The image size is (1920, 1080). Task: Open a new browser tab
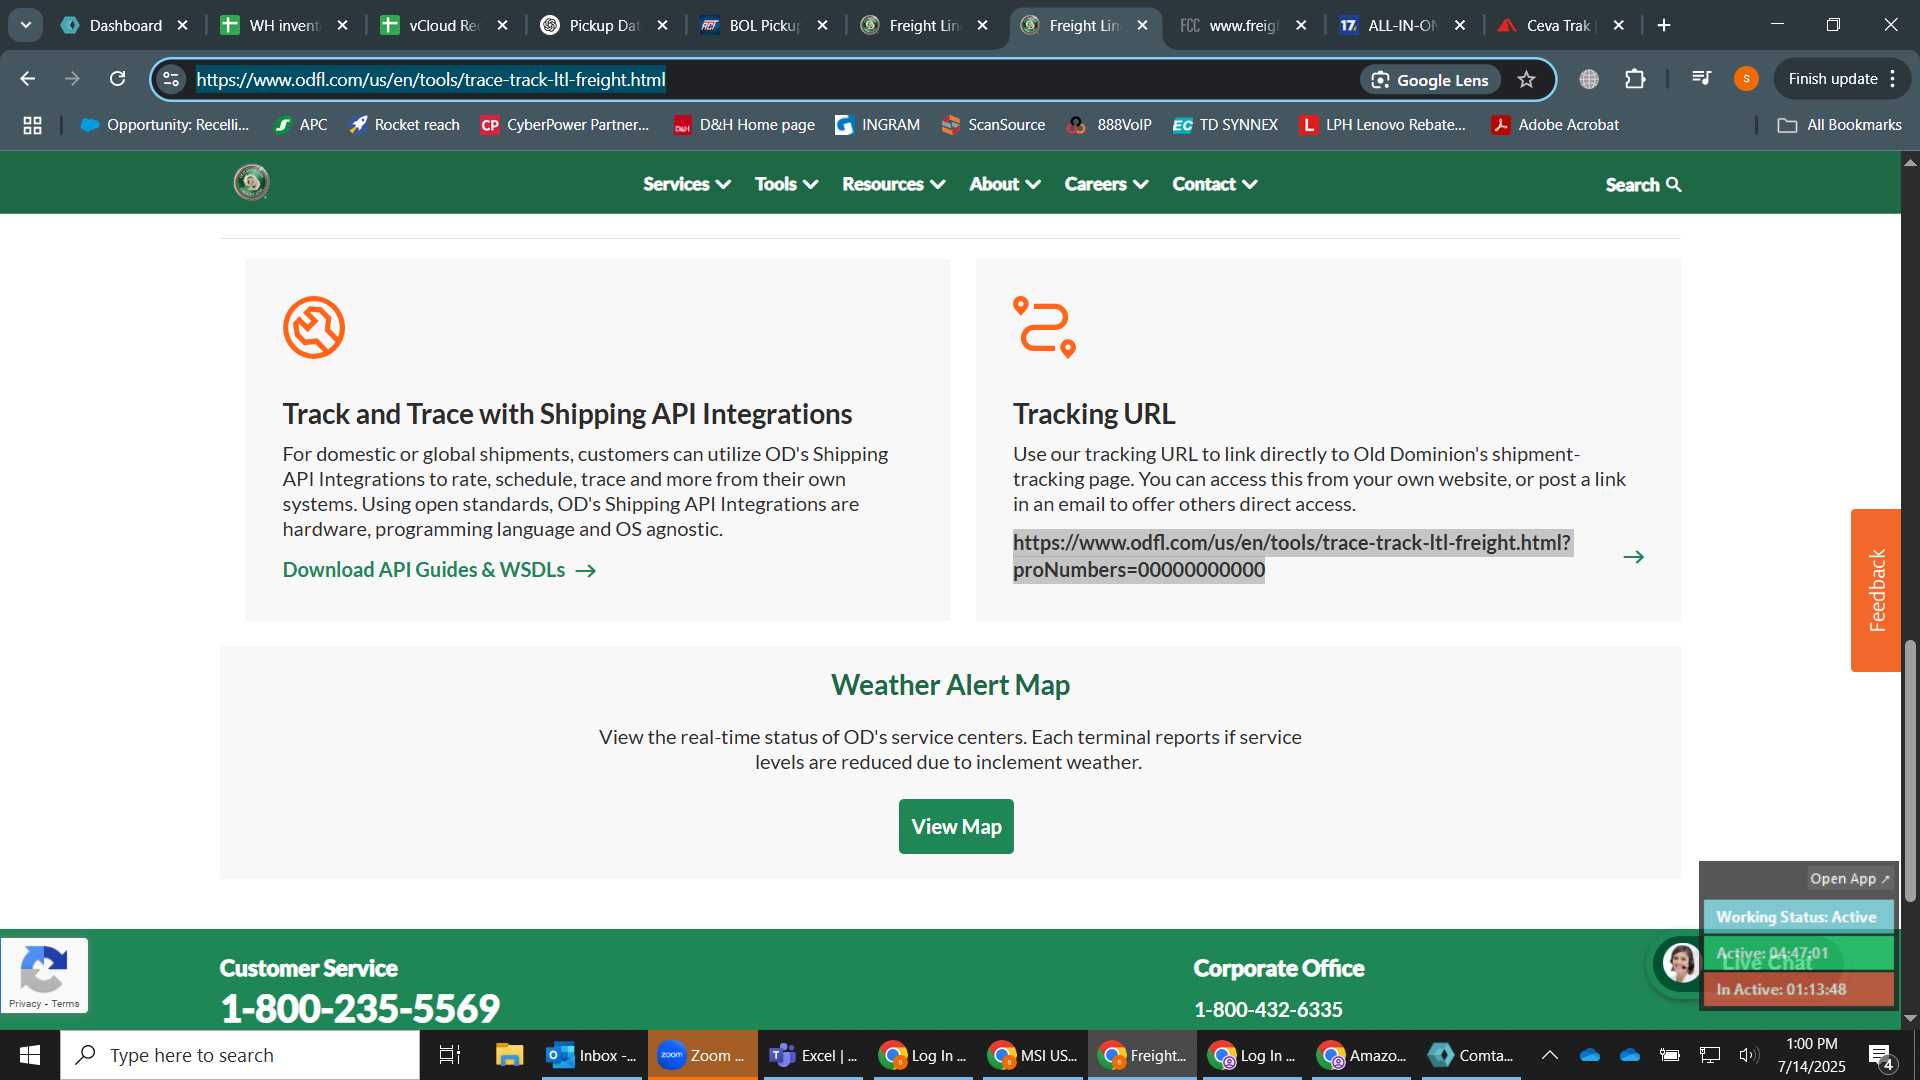point(1664,25)
